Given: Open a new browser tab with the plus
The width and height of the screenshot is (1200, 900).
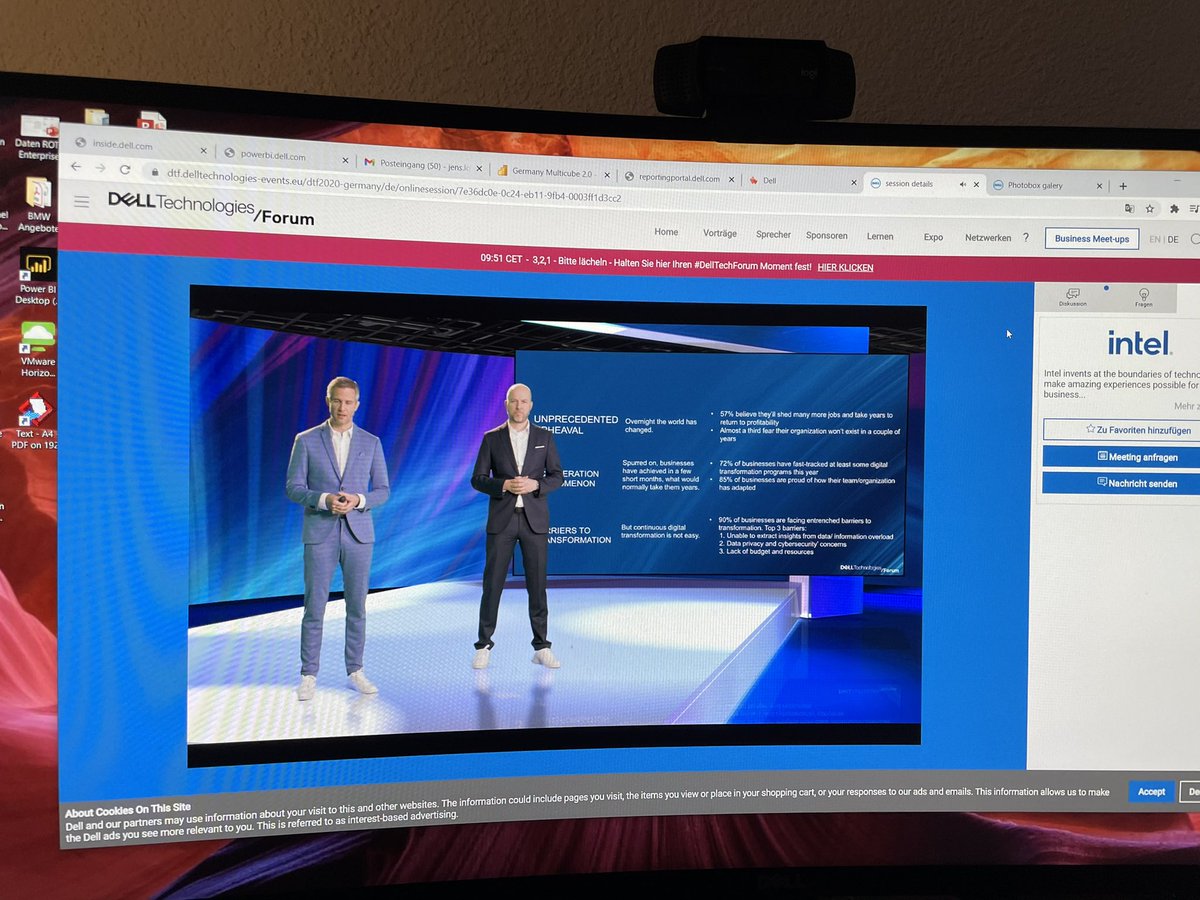Looking at the screenshot, I should click(1122, 186).
